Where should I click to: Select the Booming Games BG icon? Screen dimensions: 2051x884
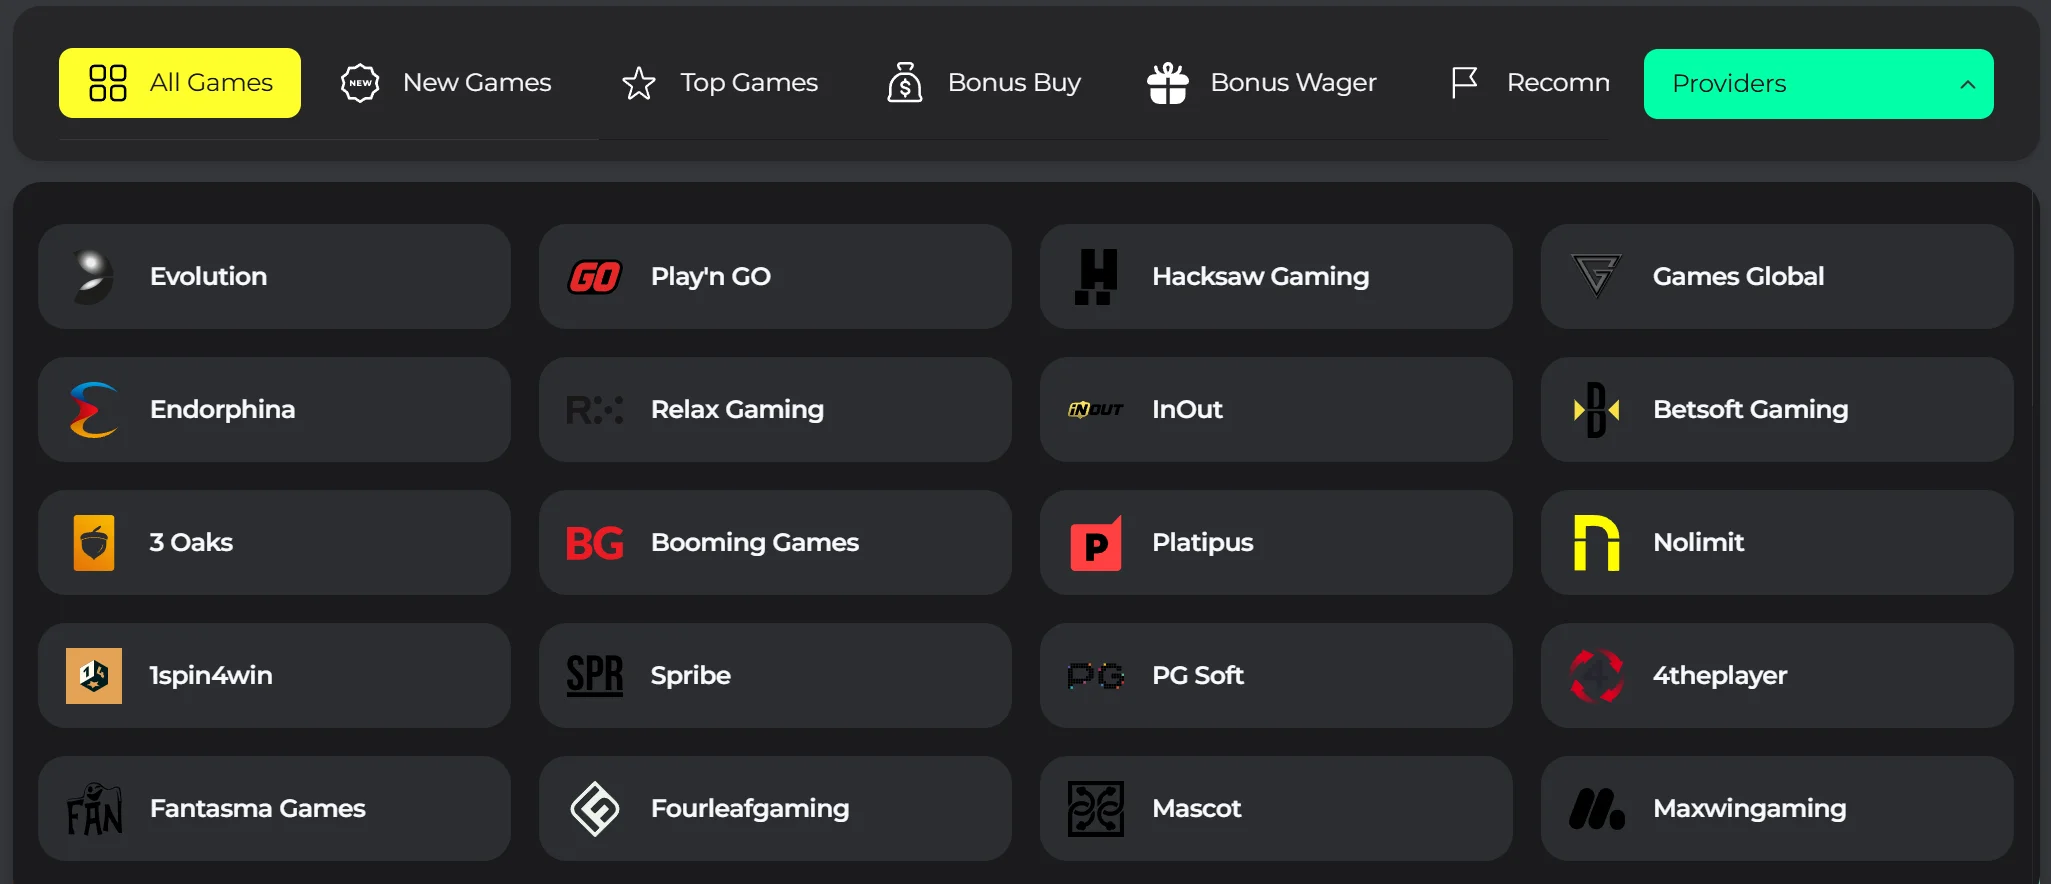(594, 543)
